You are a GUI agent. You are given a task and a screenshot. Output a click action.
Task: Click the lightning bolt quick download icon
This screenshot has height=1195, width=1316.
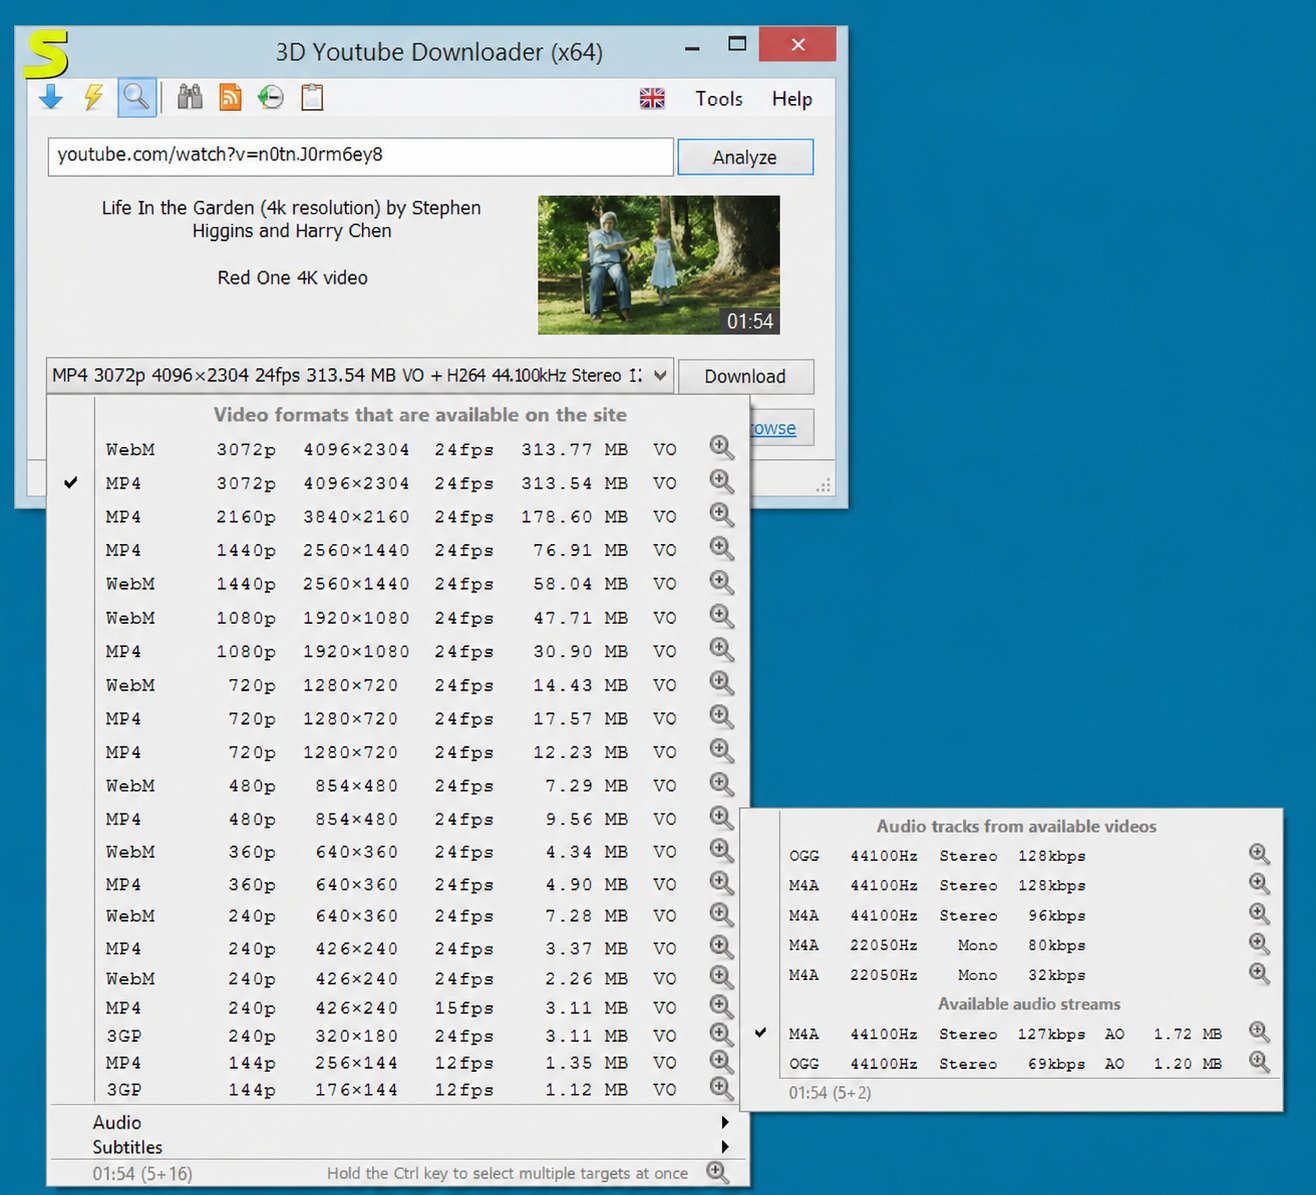[x=93, y=98]
